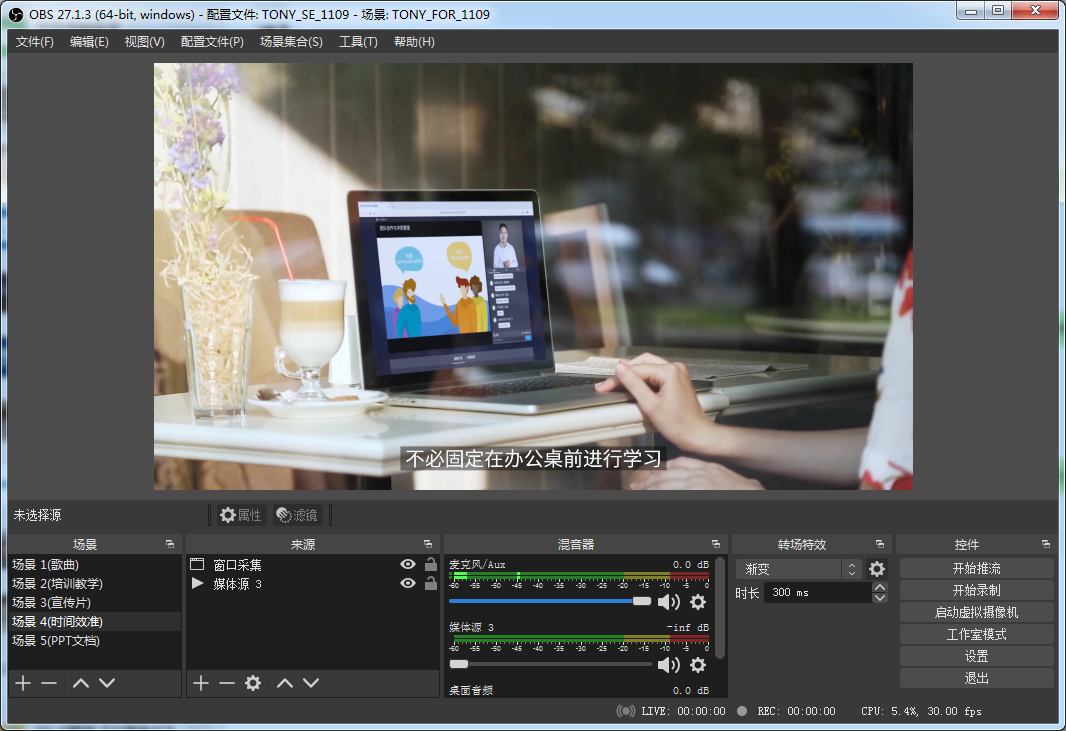Click 开始录制 to start recording
This screenshot has width=1066, height=731.
(976, 590)
